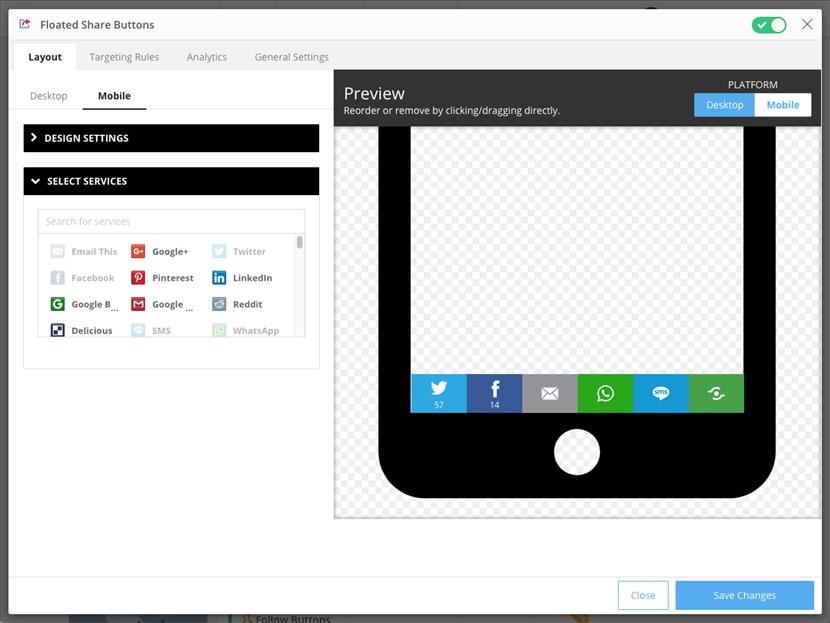Click the Pinterest service label
830x623 pixels.
tap(173, 278)
